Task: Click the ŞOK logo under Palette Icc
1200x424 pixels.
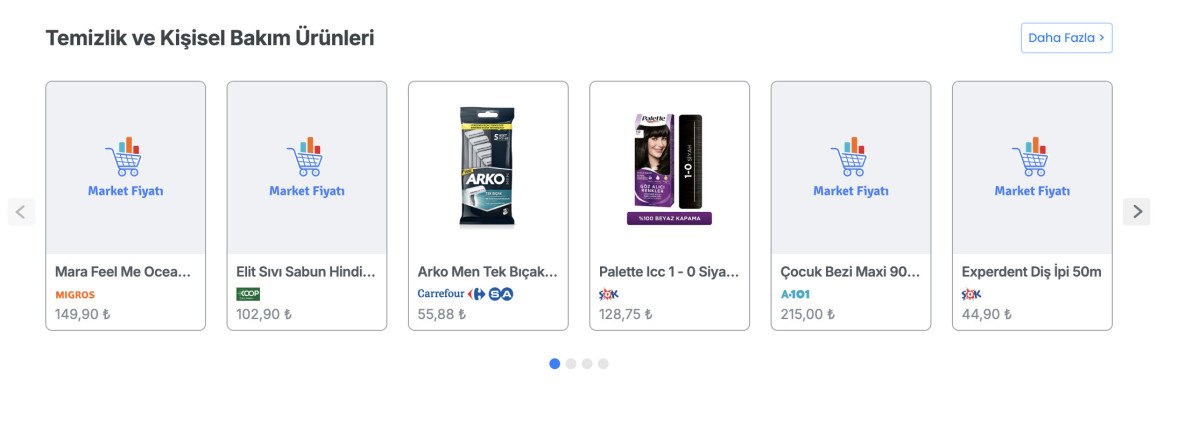Action: click(x=608, y=294)
